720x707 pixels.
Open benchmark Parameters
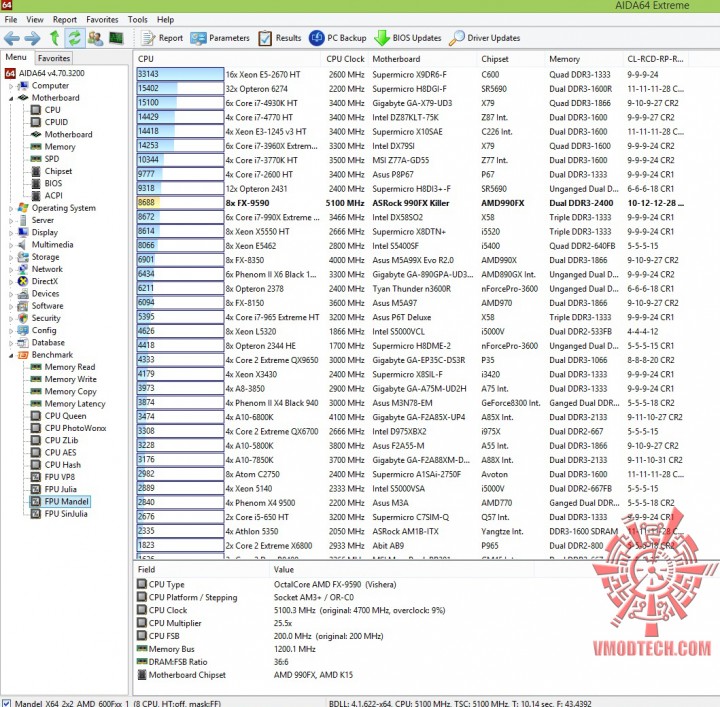click(220, 38)
